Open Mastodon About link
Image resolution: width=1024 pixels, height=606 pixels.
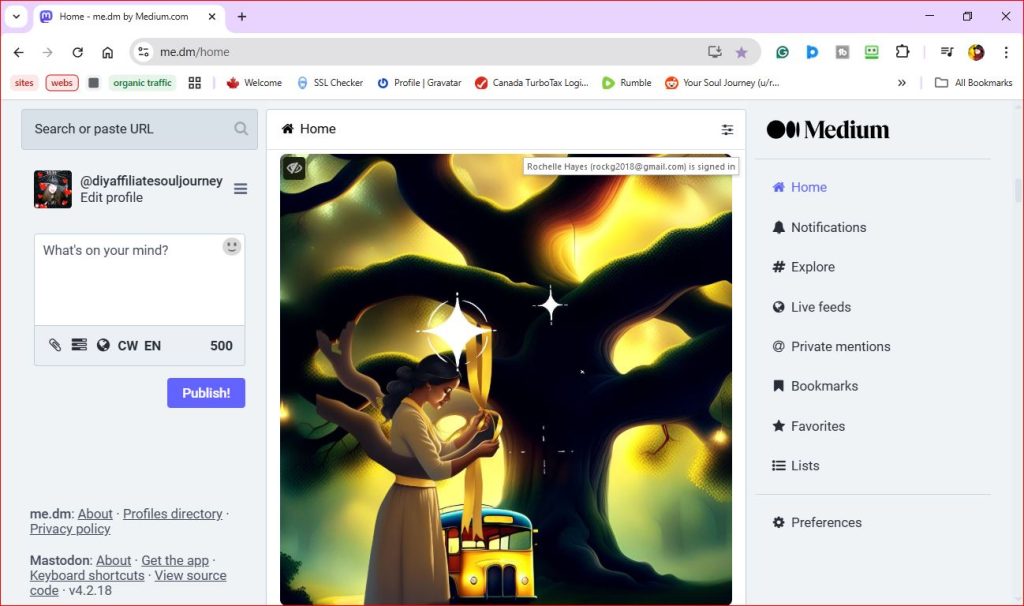point(114,560)
